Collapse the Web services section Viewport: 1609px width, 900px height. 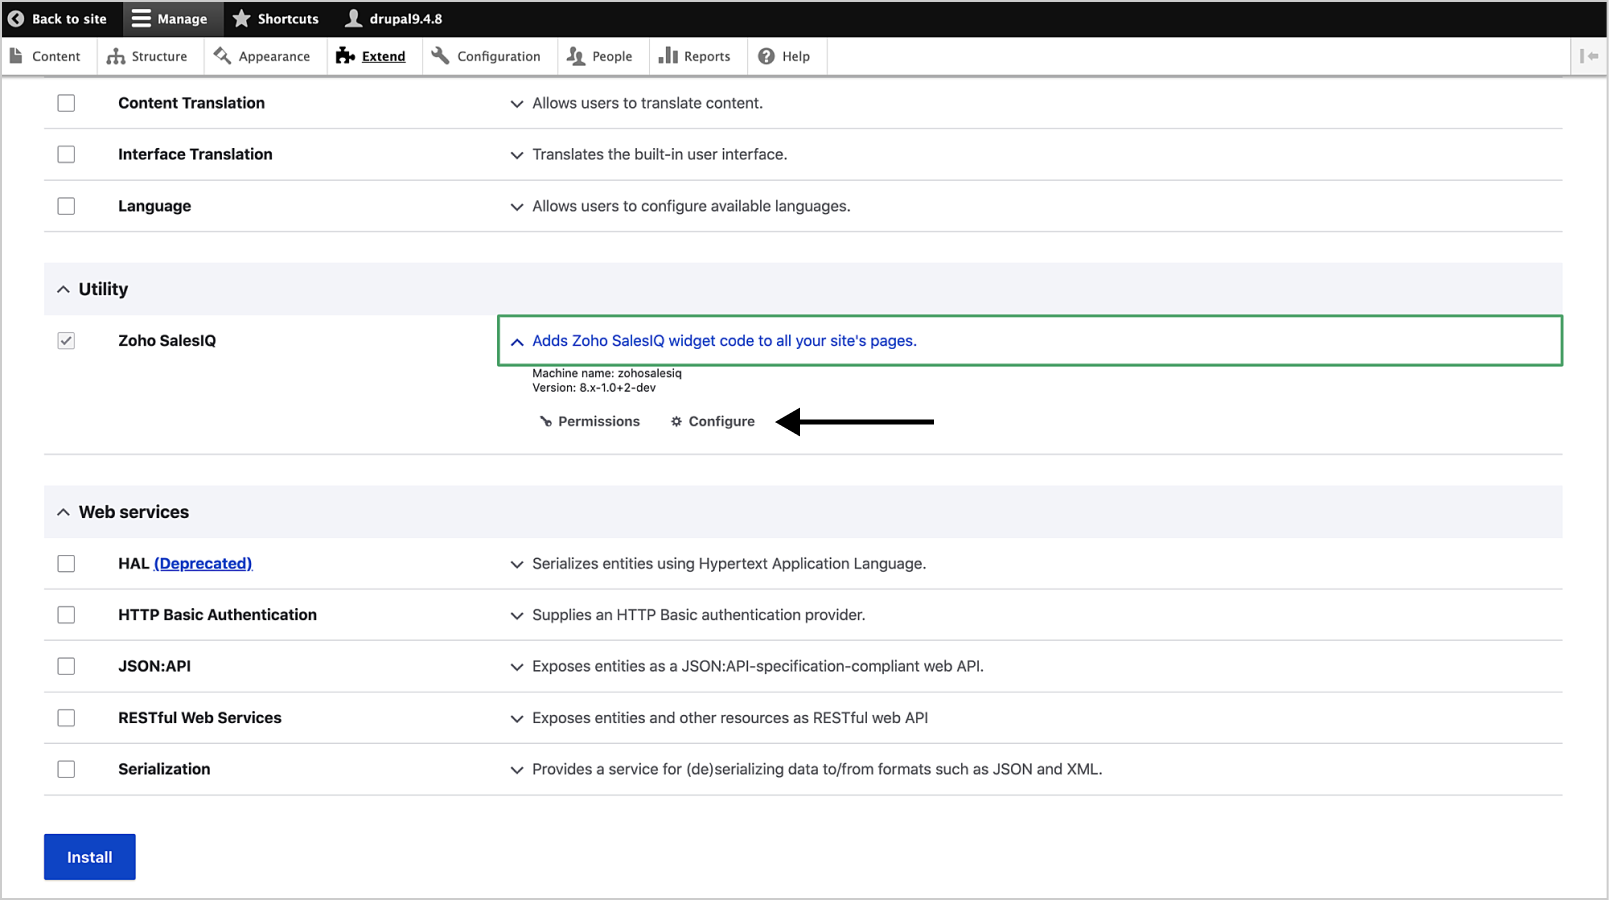[64, 512]
